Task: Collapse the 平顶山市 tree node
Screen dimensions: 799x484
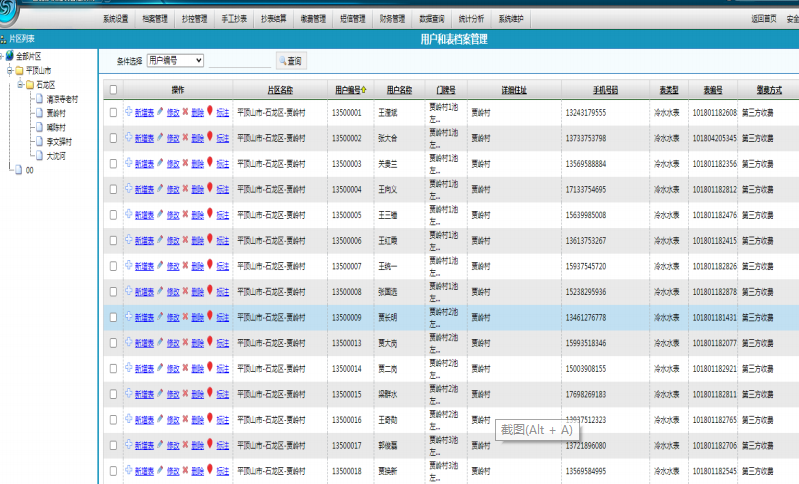Action: 9,71
